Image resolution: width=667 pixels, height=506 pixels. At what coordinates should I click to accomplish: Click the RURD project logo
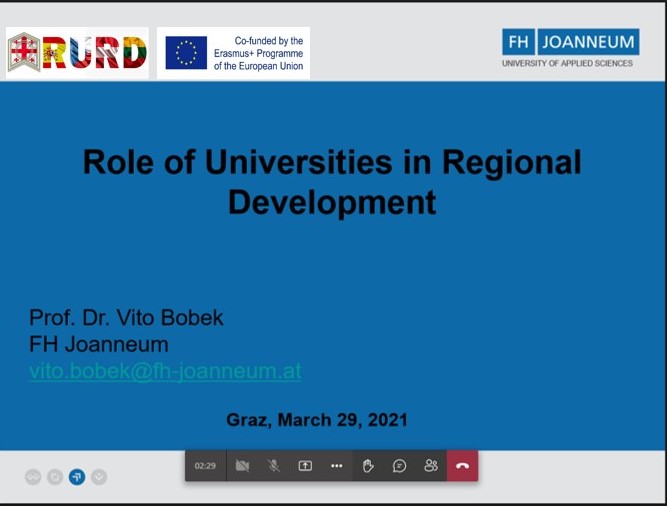77,53
